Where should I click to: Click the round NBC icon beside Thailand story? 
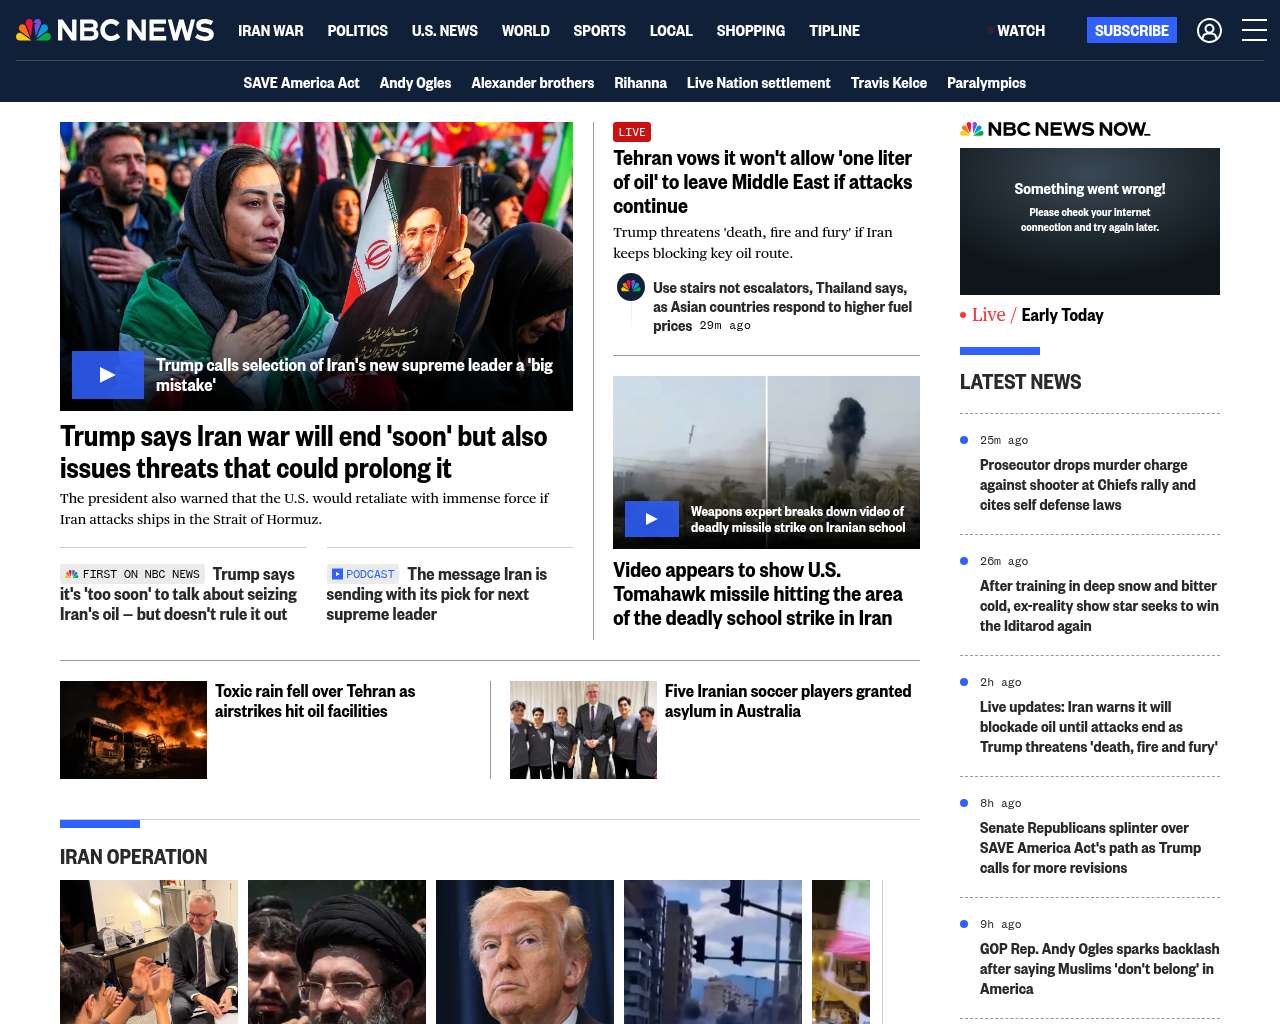[x=631, y=288]
